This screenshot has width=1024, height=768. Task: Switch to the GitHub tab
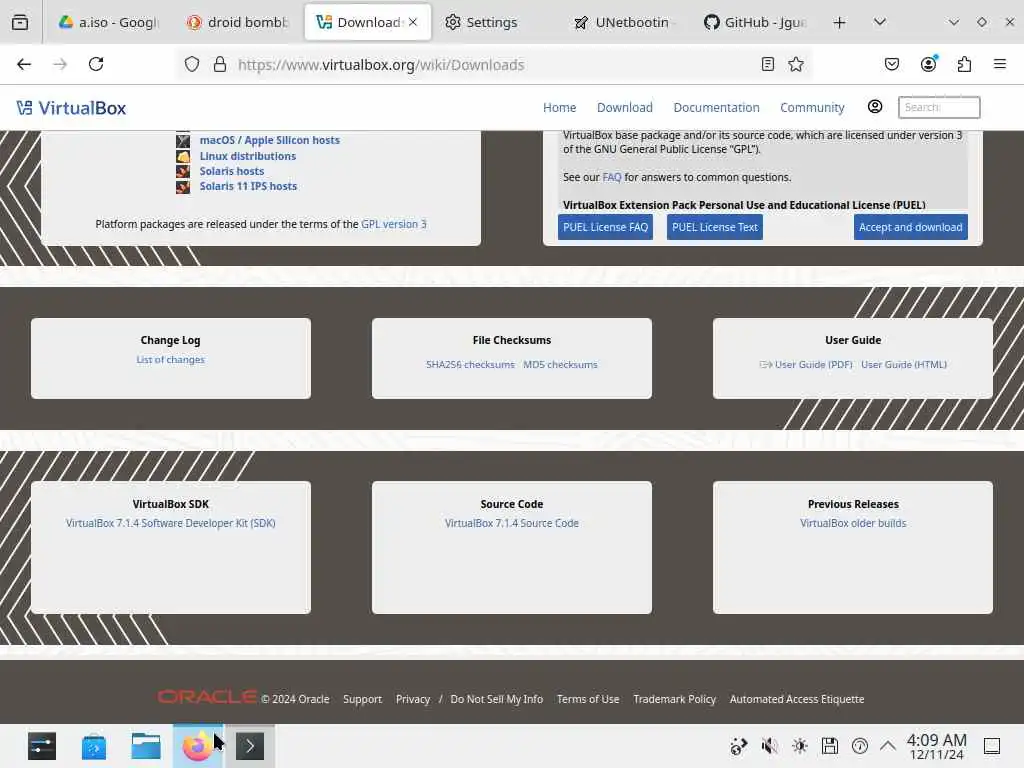point(755,22)
